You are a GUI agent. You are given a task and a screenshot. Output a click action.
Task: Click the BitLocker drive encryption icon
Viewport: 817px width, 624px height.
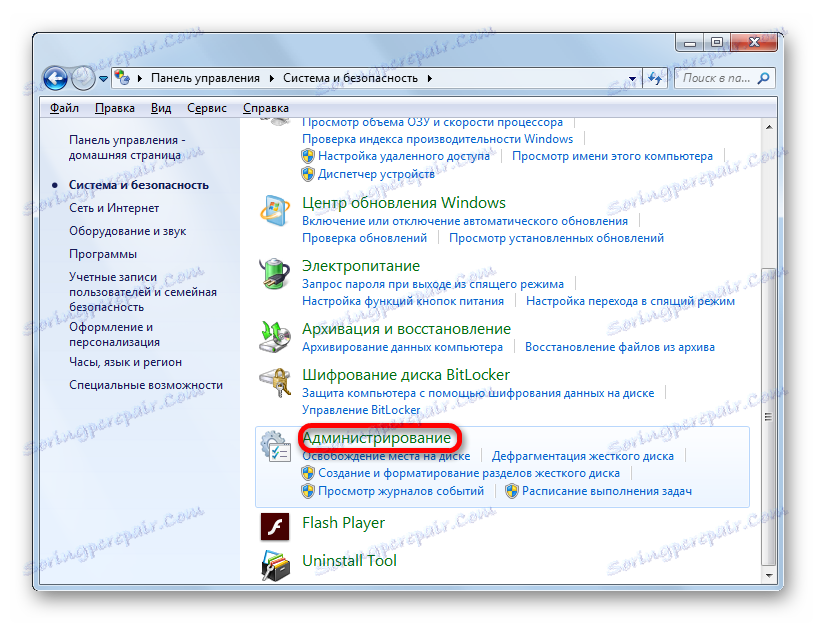click(275, 382)
